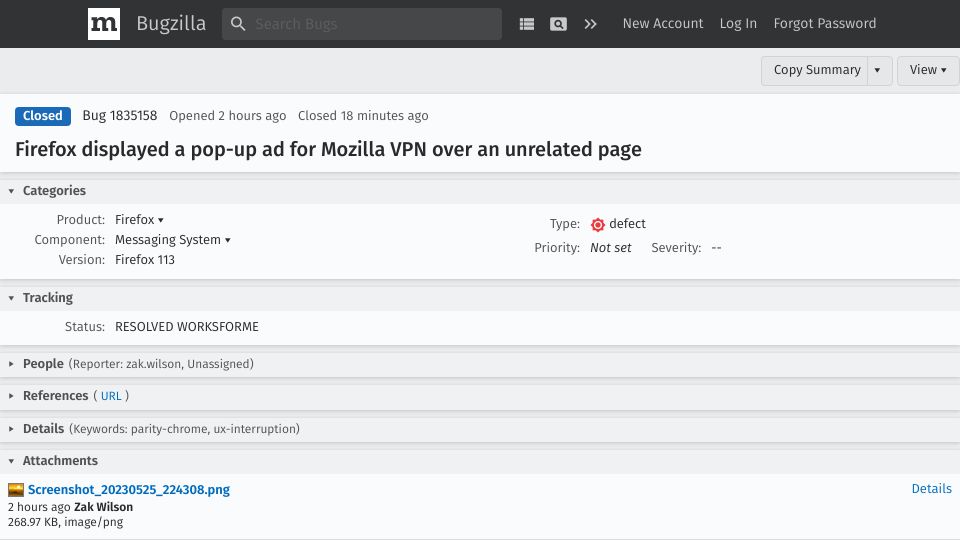The image size is (960, 540).
Task: Click the screenshot attachment image icon
Action: click(x=16, y=490)
